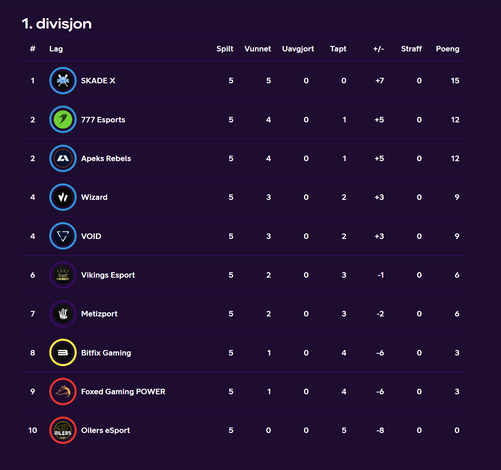Follow the Vikings Esport name link
This screenshot has width=501, height=470.
[108, 275]
